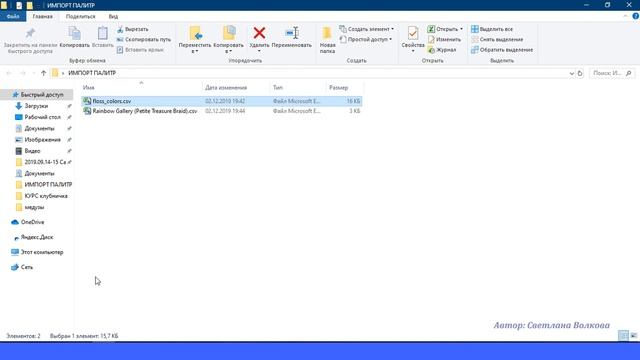This screenshot has height=360, width=640.
Task: Switch to View (Вид) tab
Action: tap(113, 16)
